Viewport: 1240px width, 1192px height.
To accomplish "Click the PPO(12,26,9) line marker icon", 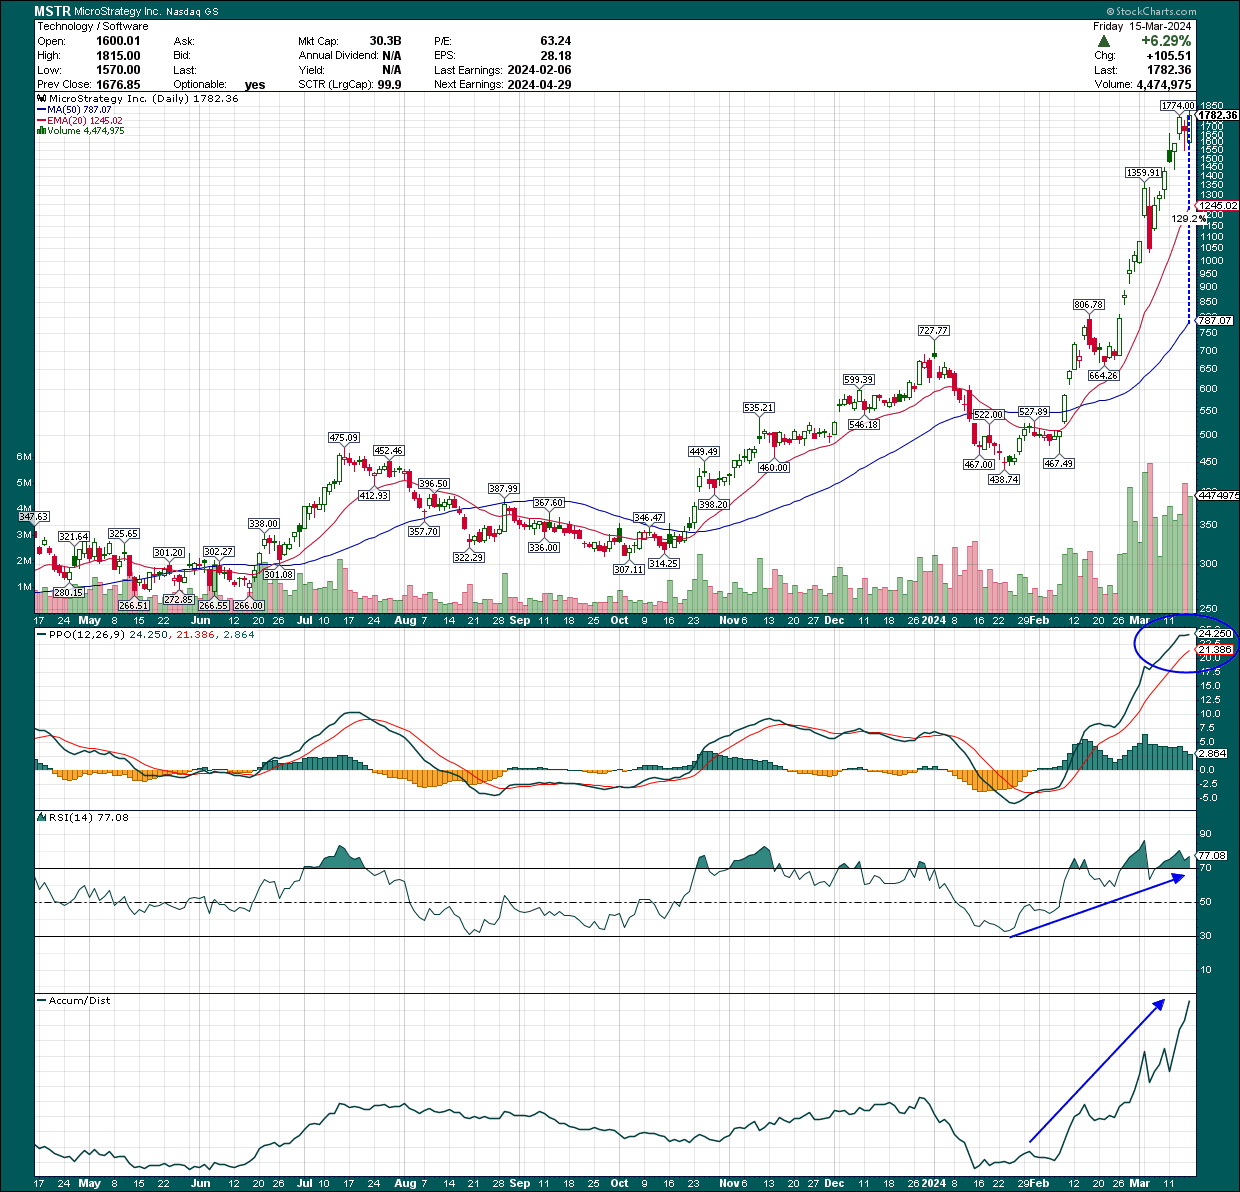I will [42, 634].
